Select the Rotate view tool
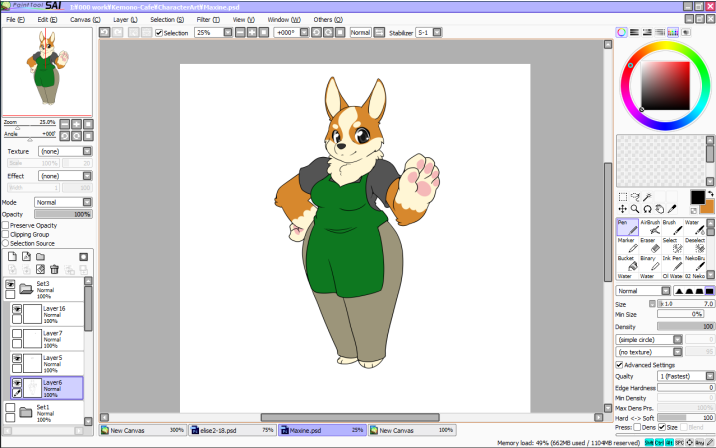 (x=647, y=209)
